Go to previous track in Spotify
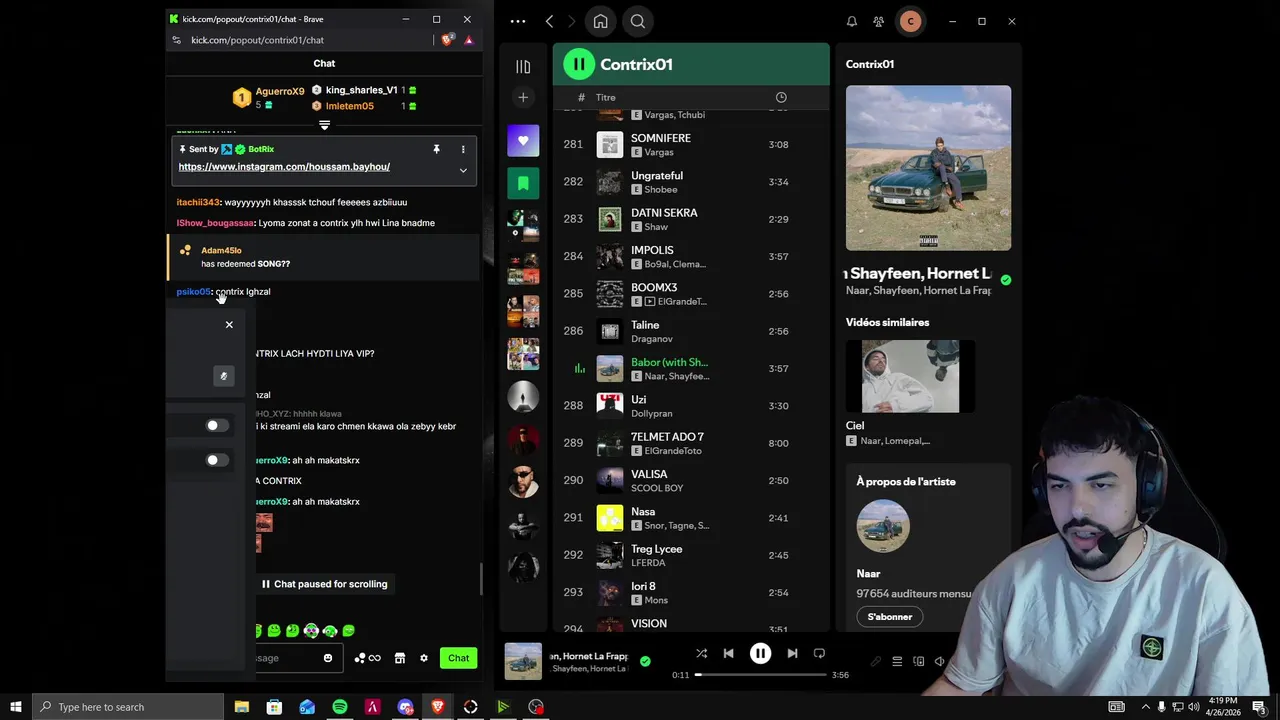The width and height of the screenshot is (1280, 720). pos(728,653)
